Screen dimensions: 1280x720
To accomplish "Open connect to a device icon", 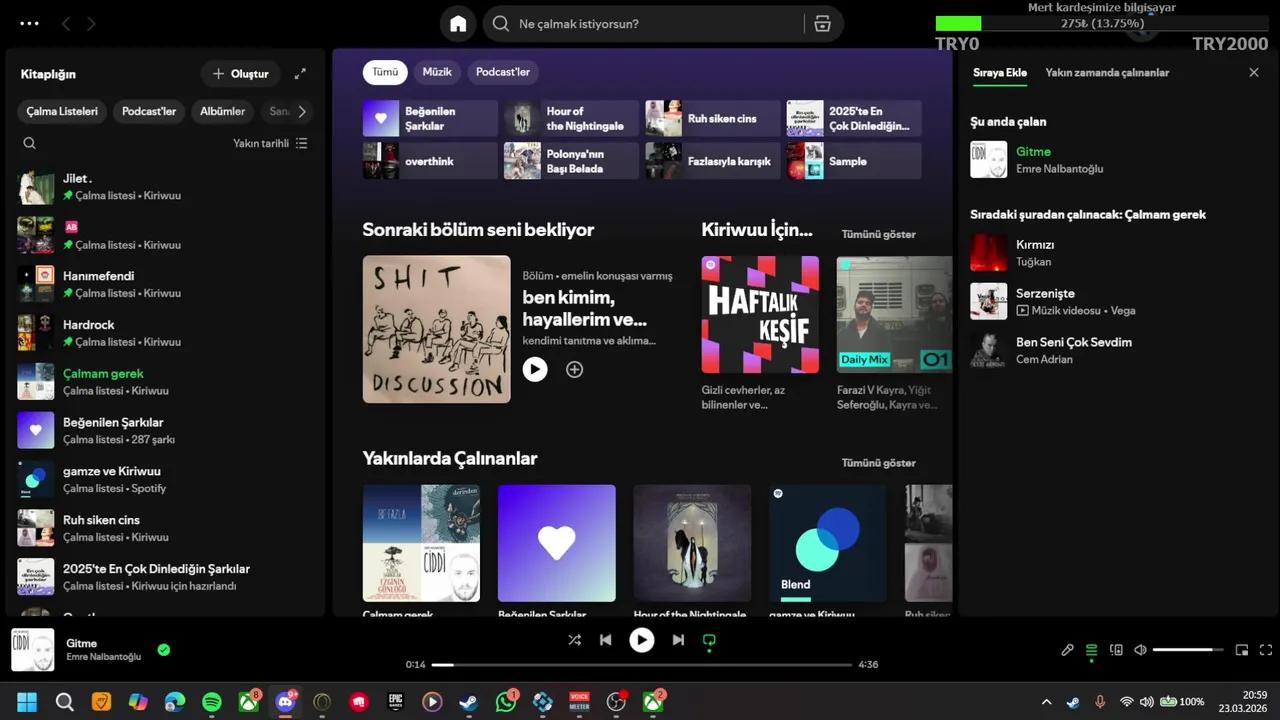I will click(x=1116, y=650).
